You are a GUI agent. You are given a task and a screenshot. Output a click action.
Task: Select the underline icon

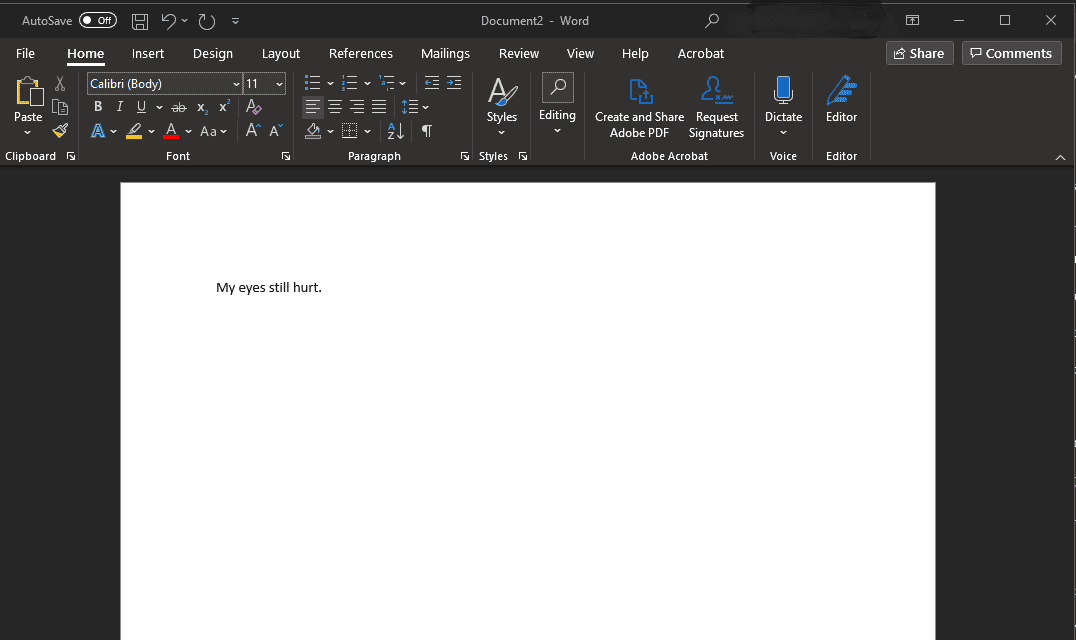point(140,107)
